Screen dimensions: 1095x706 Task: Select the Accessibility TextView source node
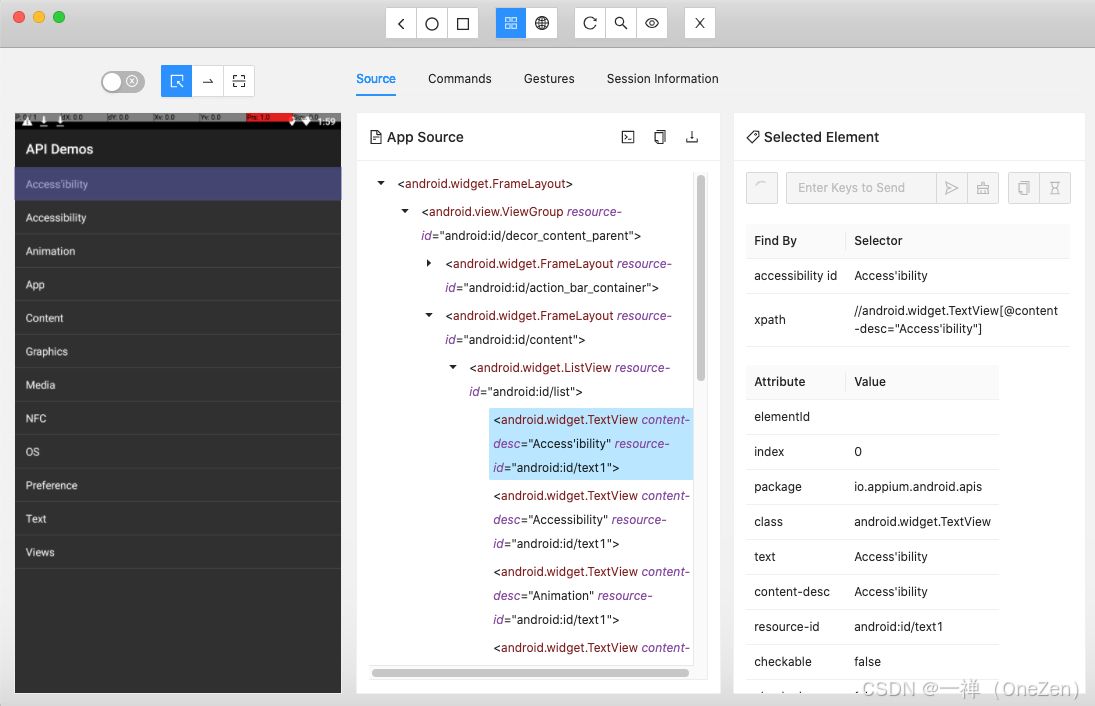591,520
